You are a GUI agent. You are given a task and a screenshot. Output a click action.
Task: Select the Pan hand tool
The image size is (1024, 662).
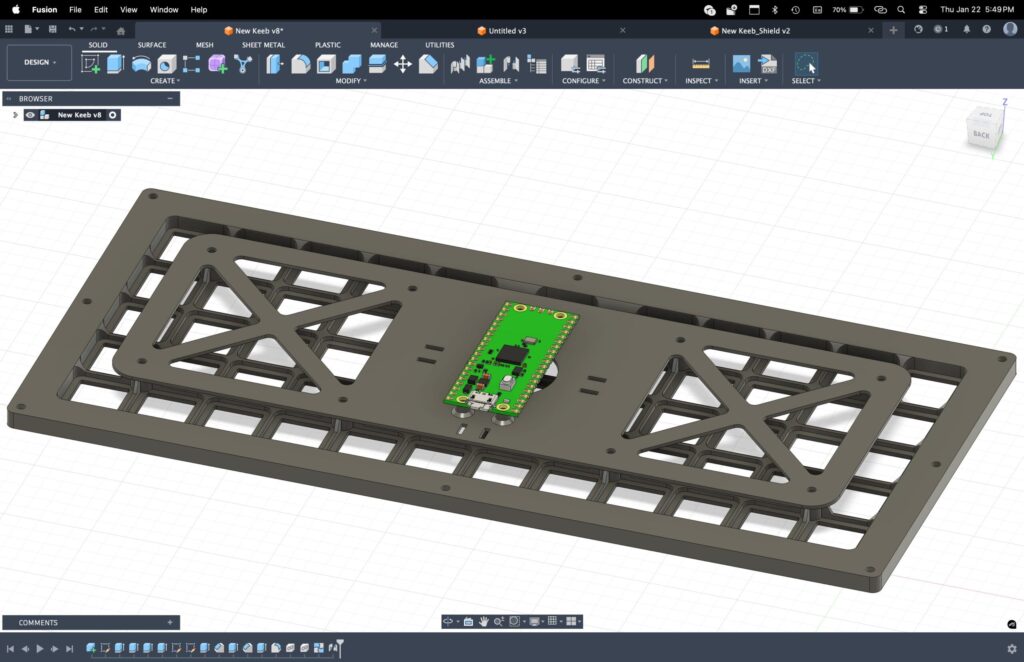483,621
